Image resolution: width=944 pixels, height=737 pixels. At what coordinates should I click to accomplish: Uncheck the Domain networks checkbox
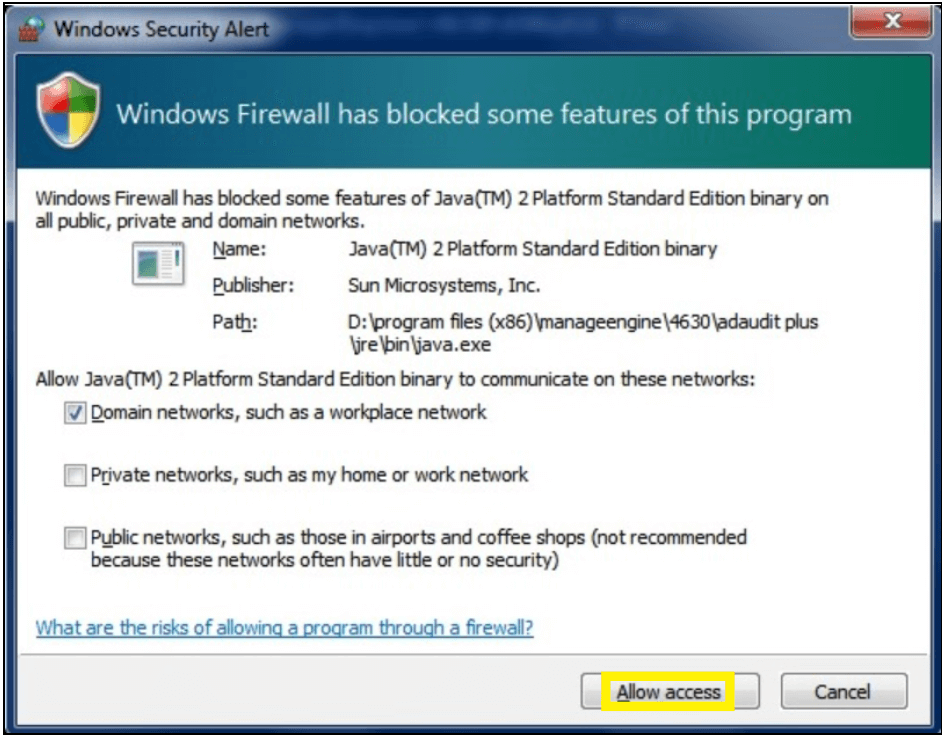[x=75, y=413]
